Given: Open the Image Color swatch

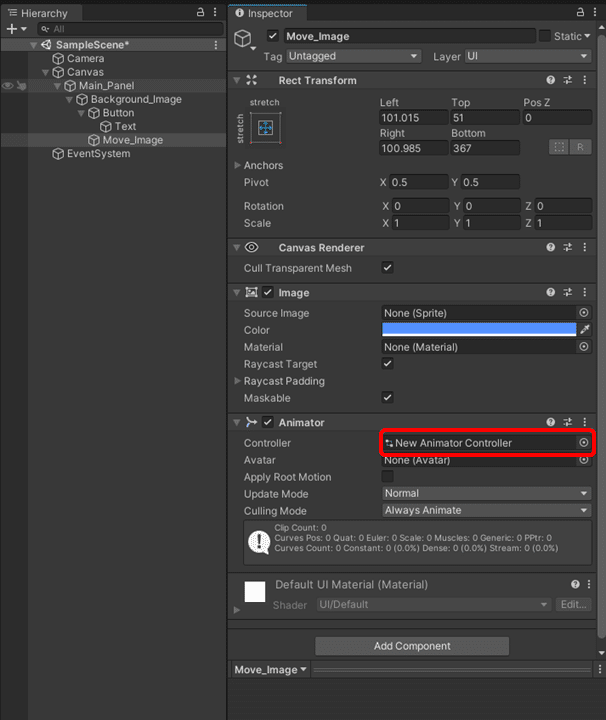Looking at the screenshot, I should click(479, 330).
